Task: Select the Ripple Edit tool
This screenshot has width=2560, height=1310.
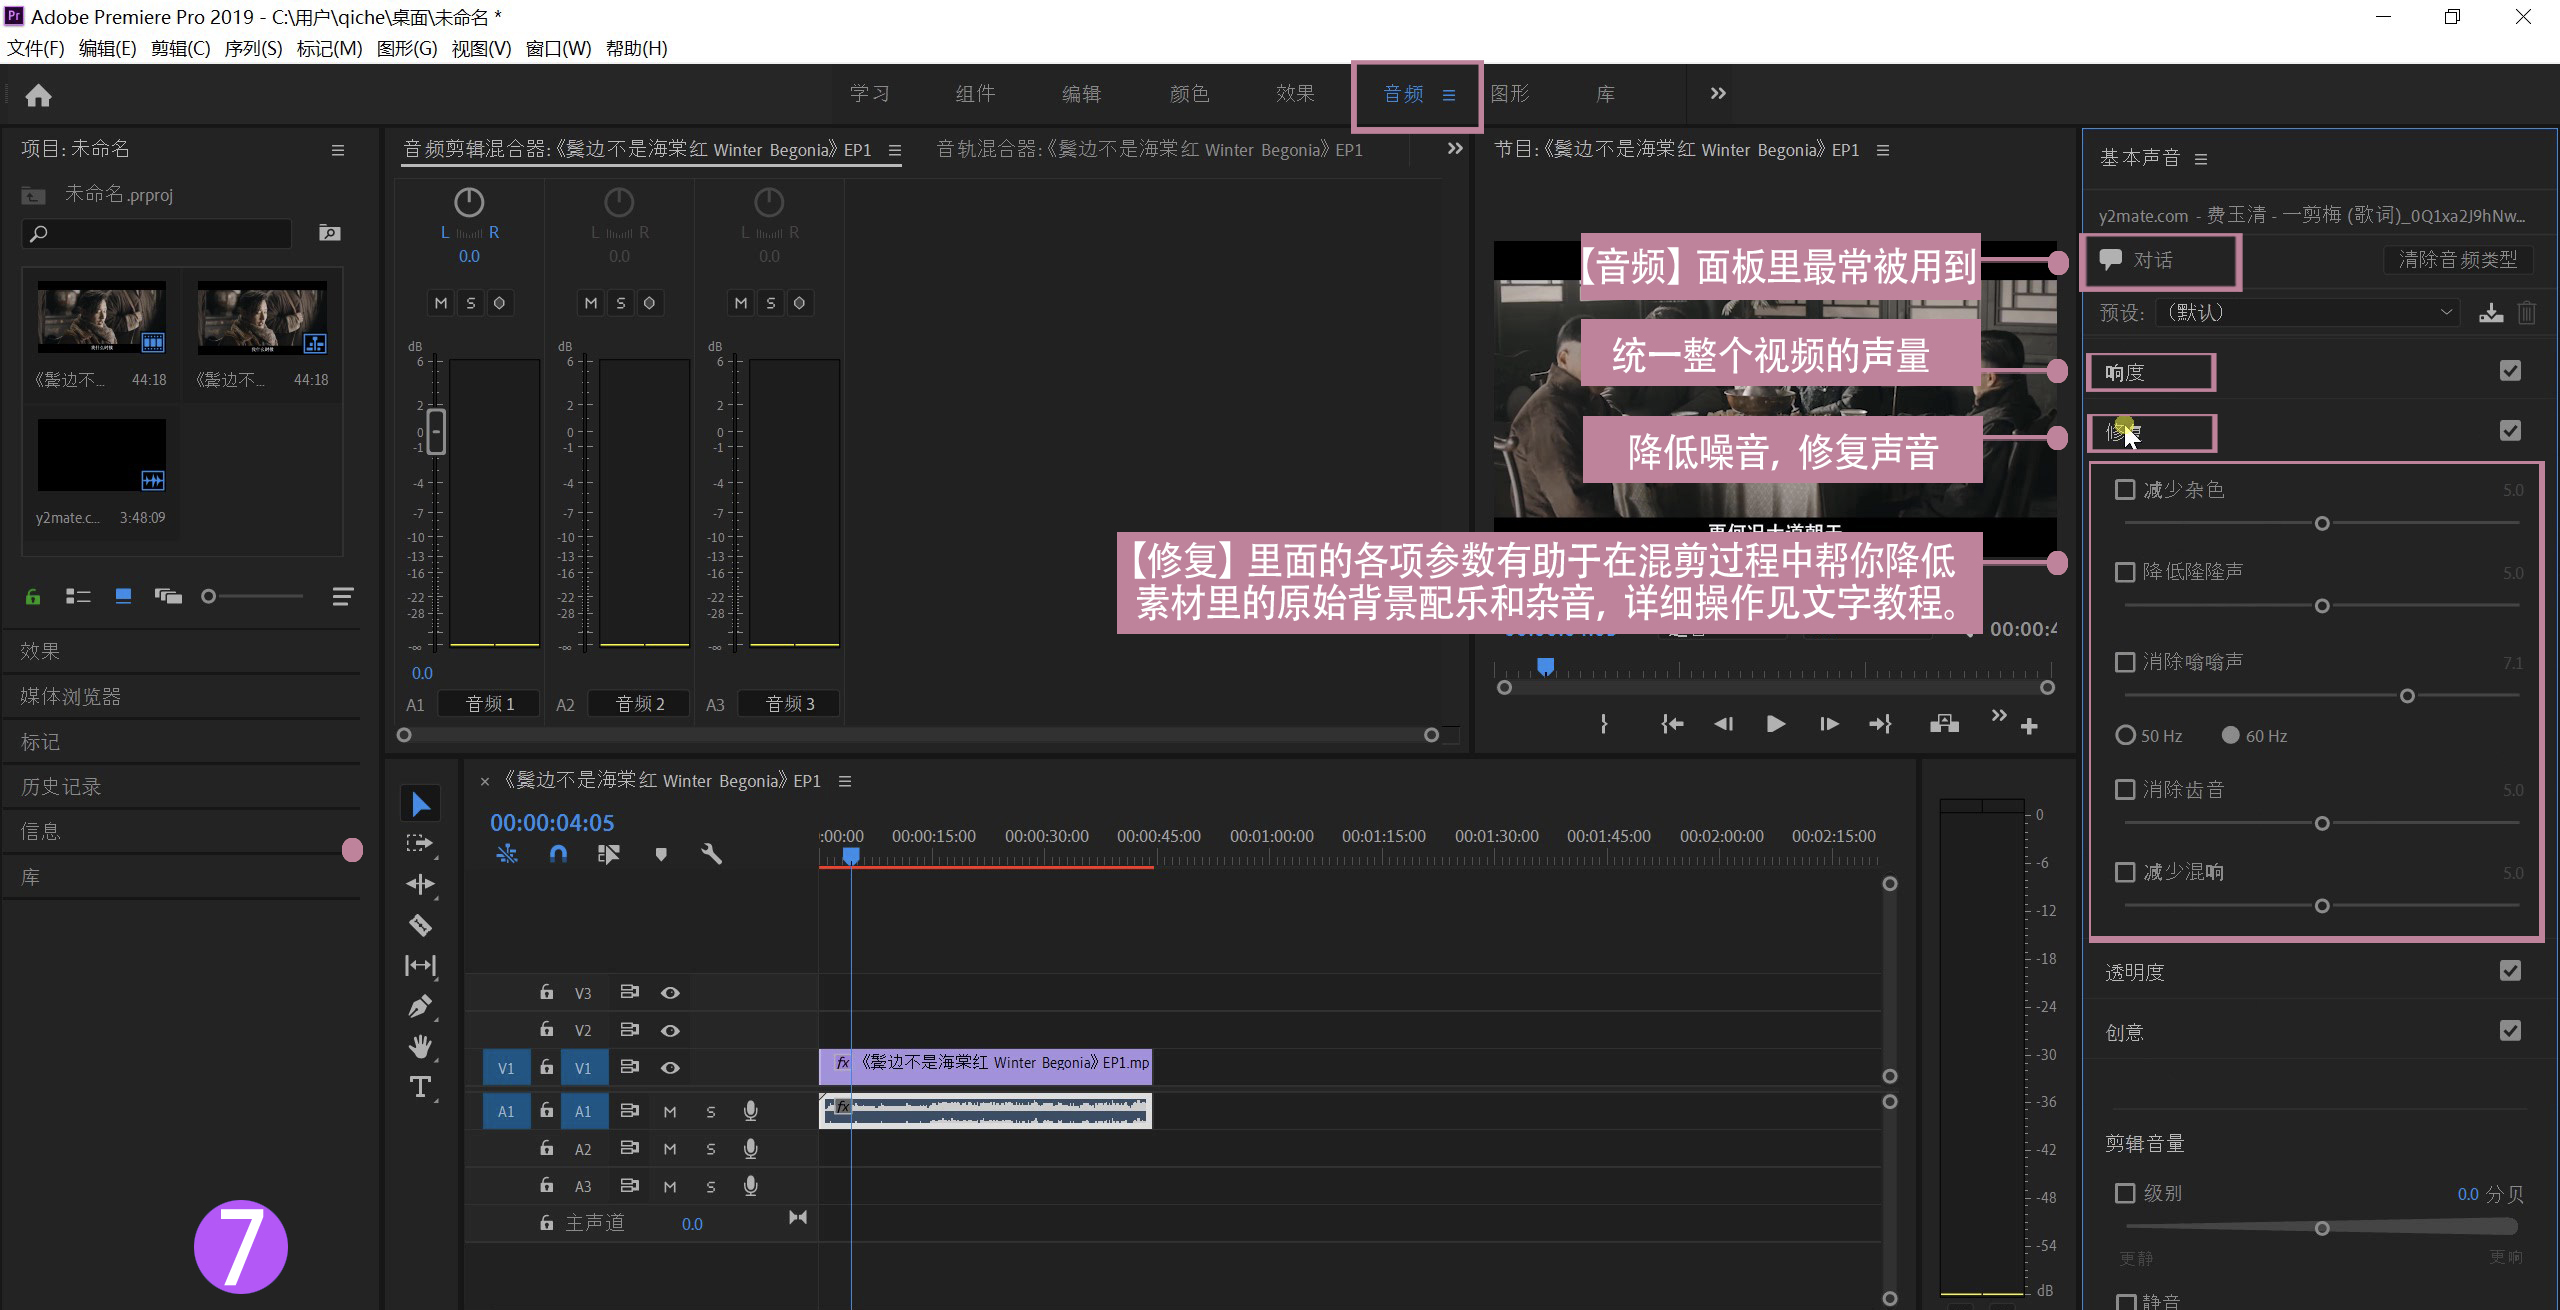Action: (420, 884)
